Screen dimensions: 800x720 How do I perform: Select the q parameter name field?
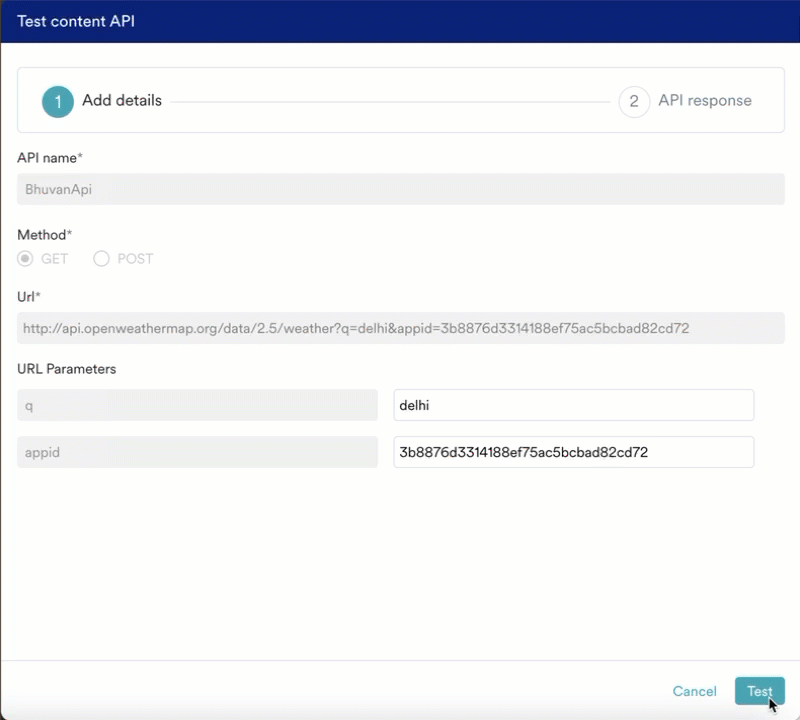coord(197,404)
